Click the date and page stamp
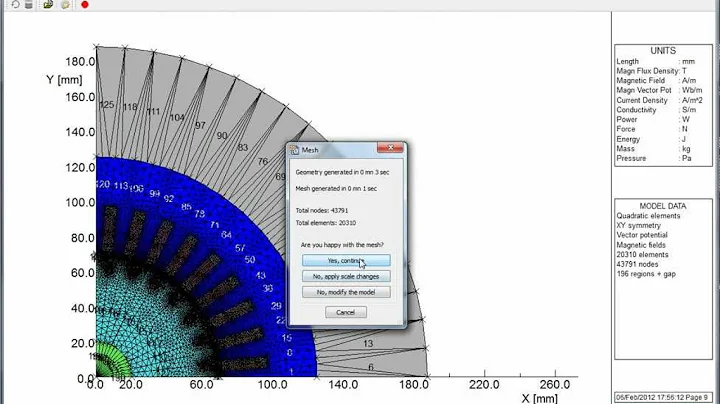Image resolution: width=720 pixels, height=404 pixels. coord(661,397)
